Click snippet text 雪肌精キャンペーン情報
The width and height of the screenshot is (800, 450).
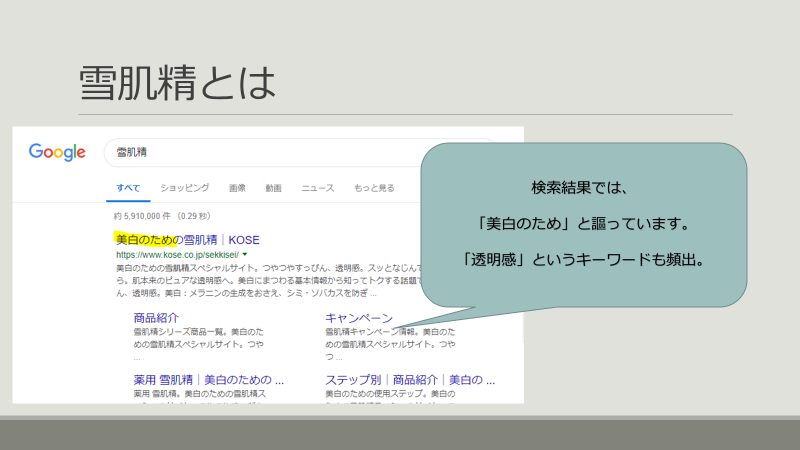(x=372, y=332)
